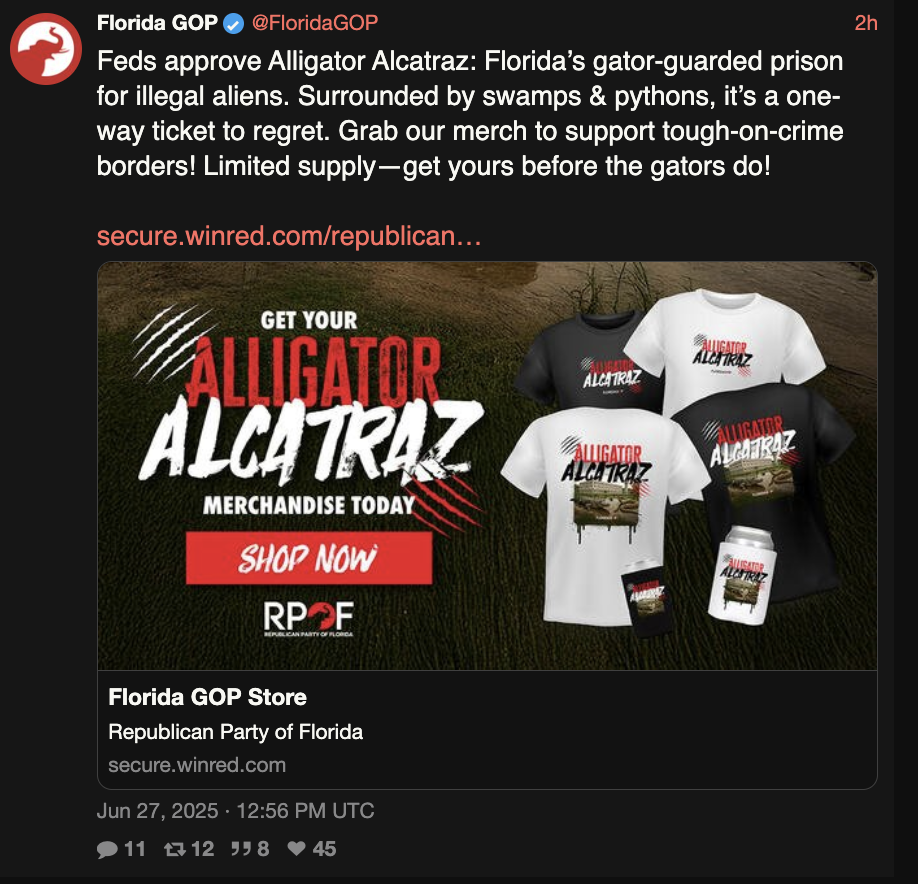This screenshot has width=918, height=884.
Task: Click the secure.winred.com domain in card footer
Action: [197, 765]
